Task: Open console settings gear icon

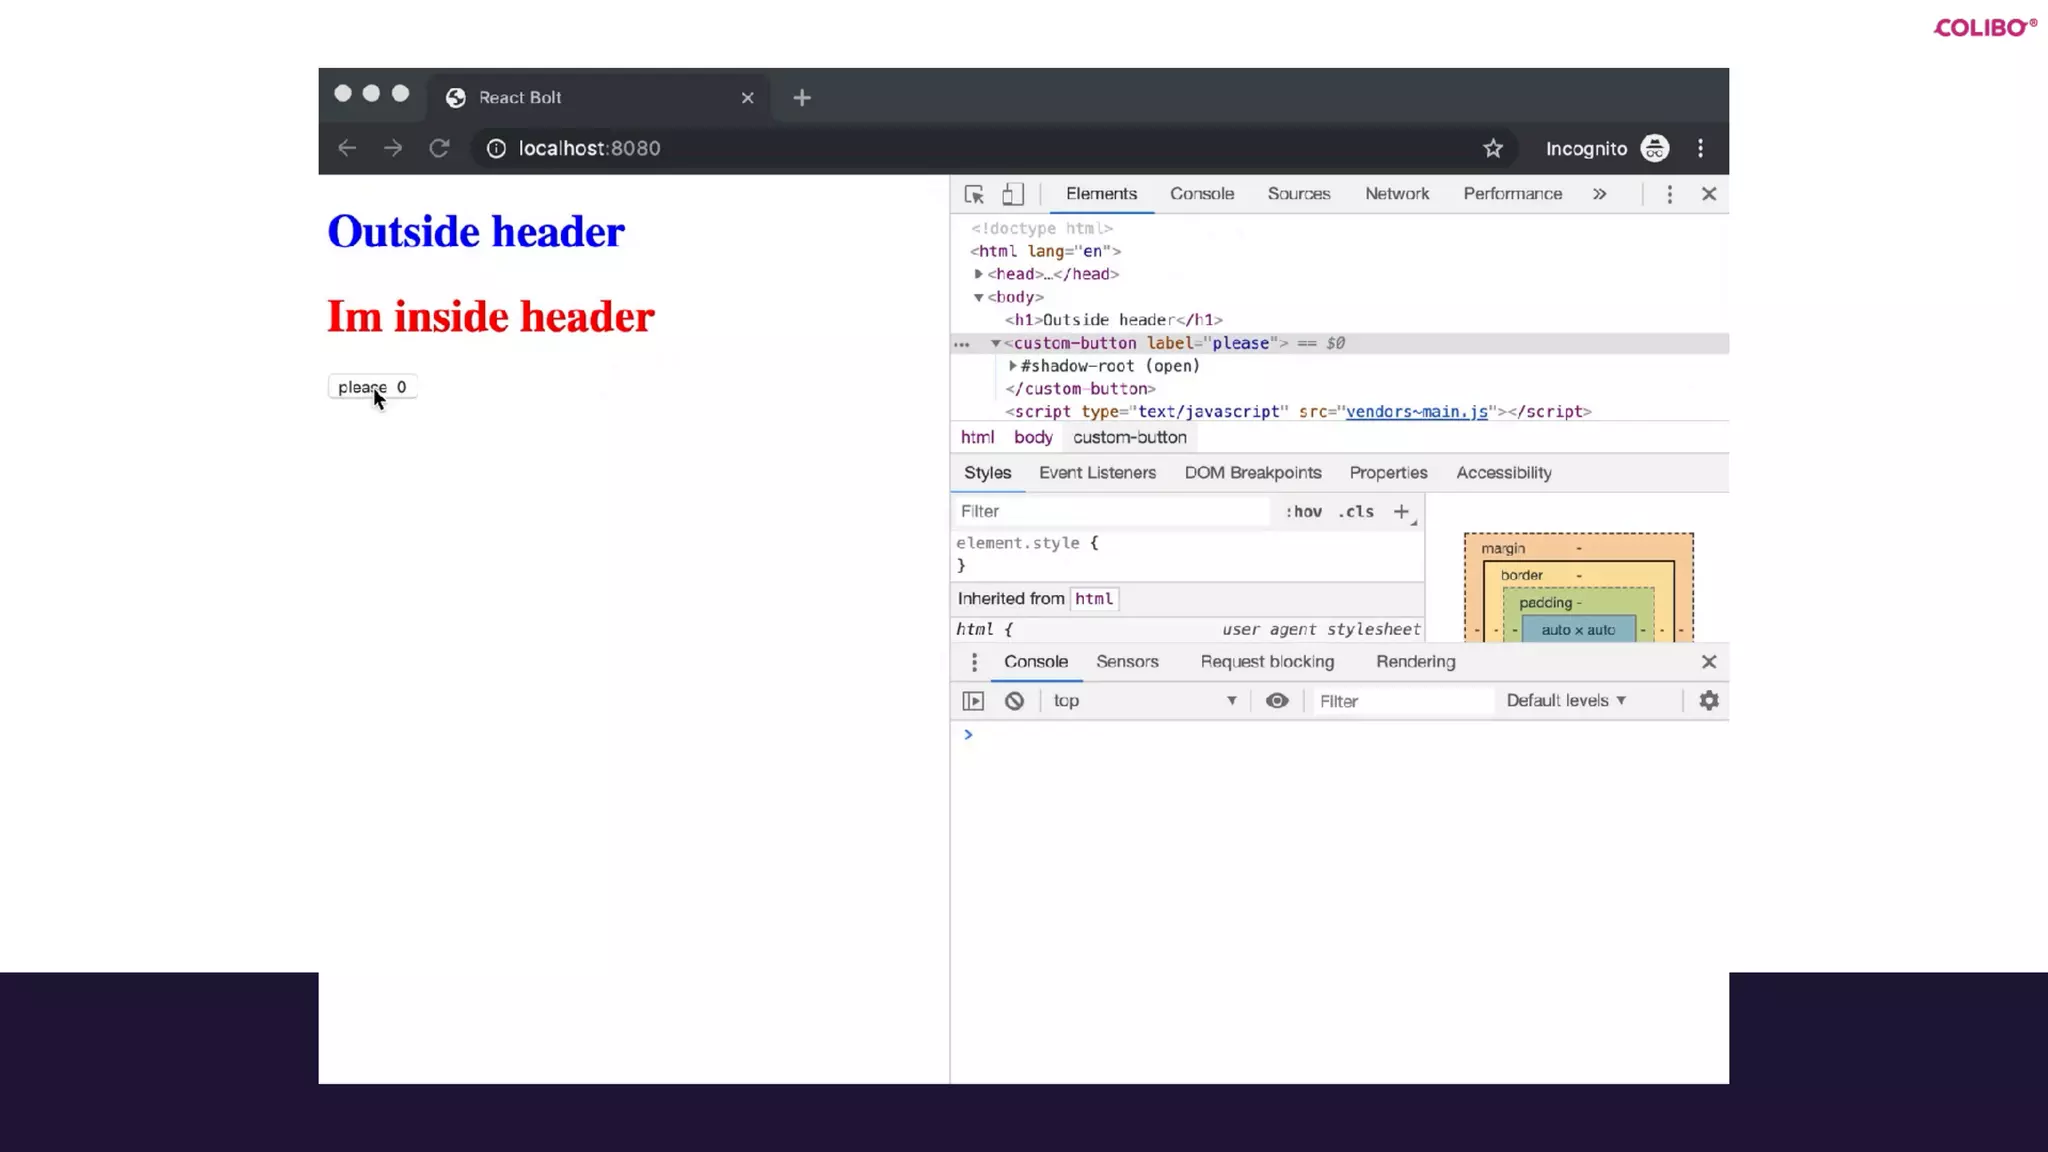Action: [x=1708, y=701]
